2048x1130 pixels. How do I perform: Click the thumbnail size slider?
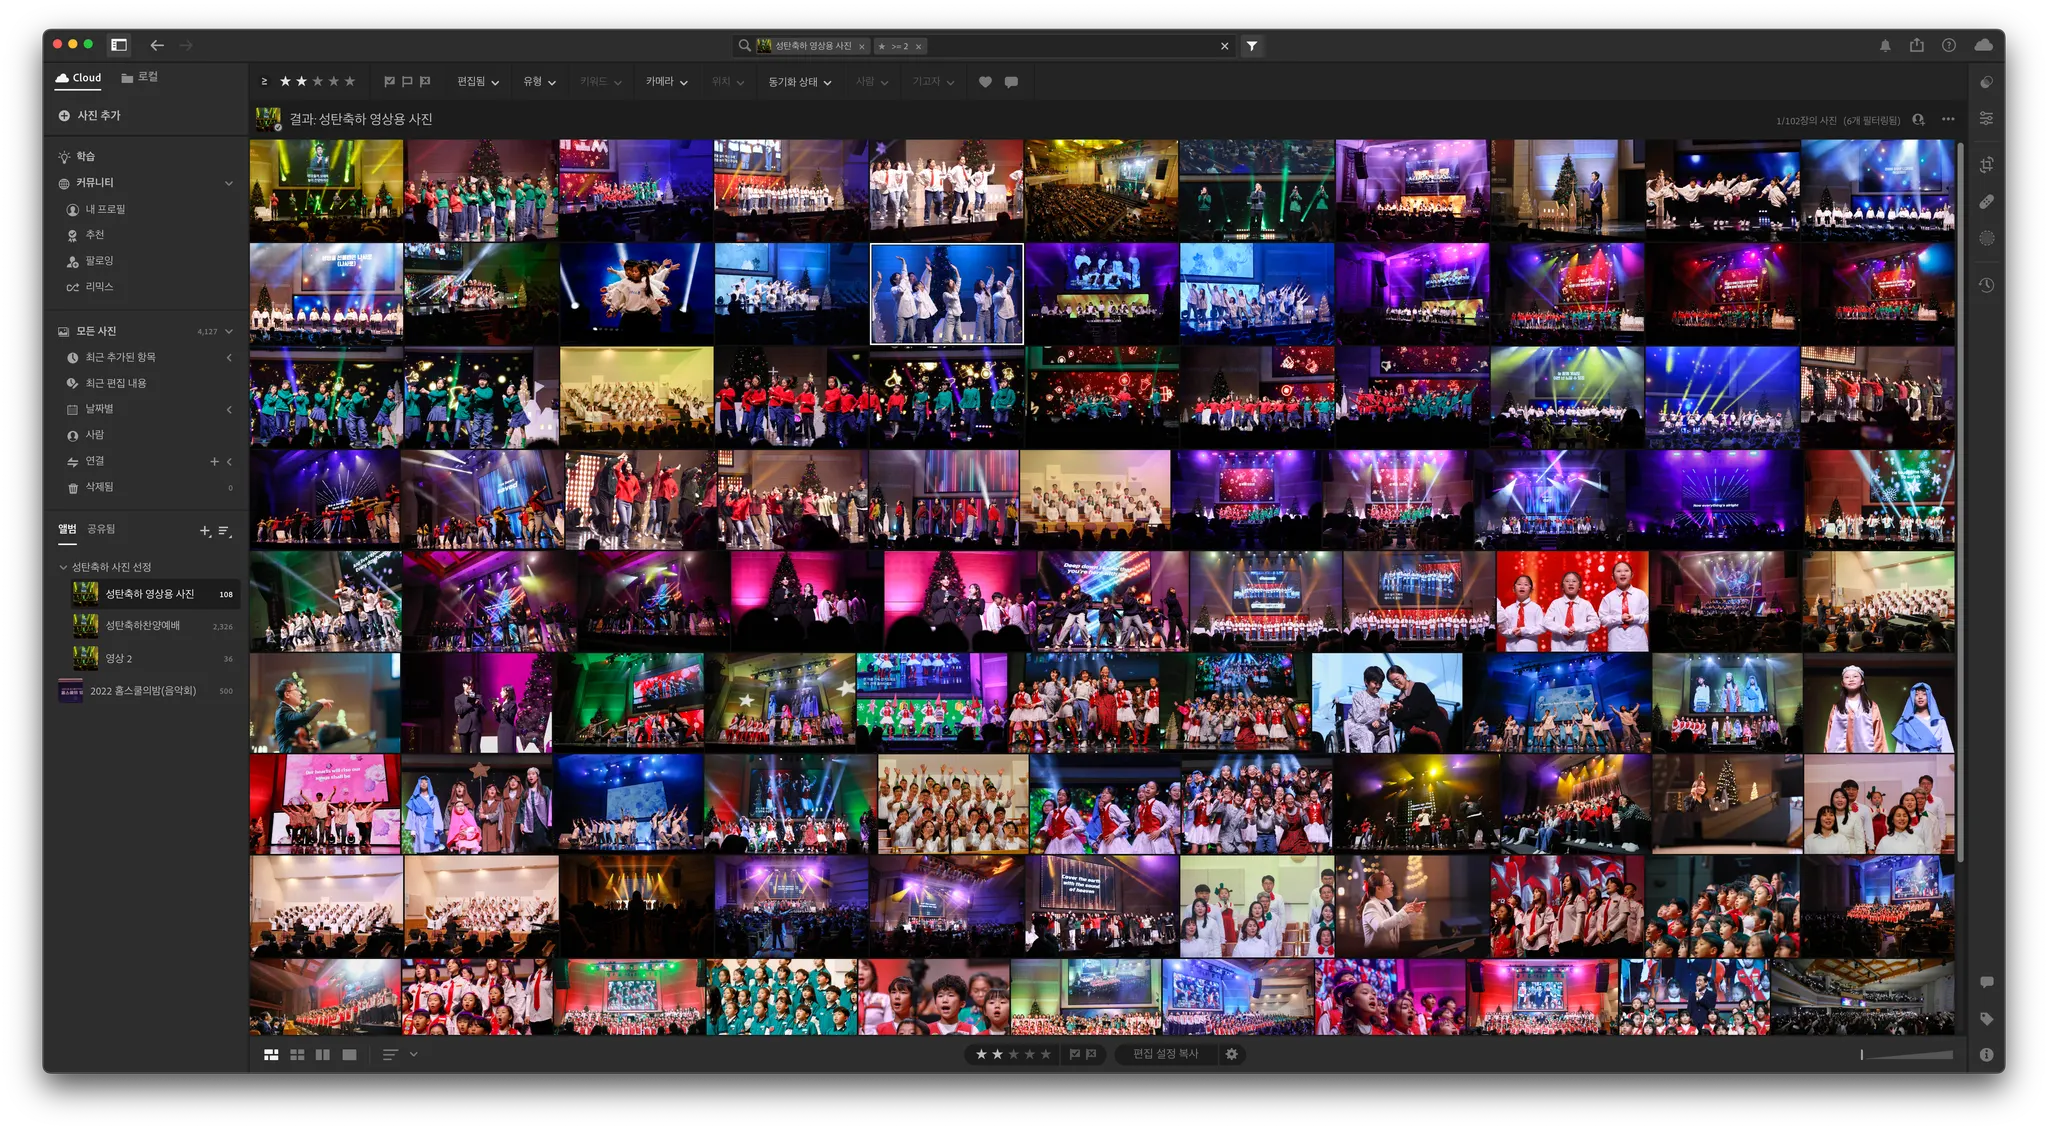click(1906, 1055)
